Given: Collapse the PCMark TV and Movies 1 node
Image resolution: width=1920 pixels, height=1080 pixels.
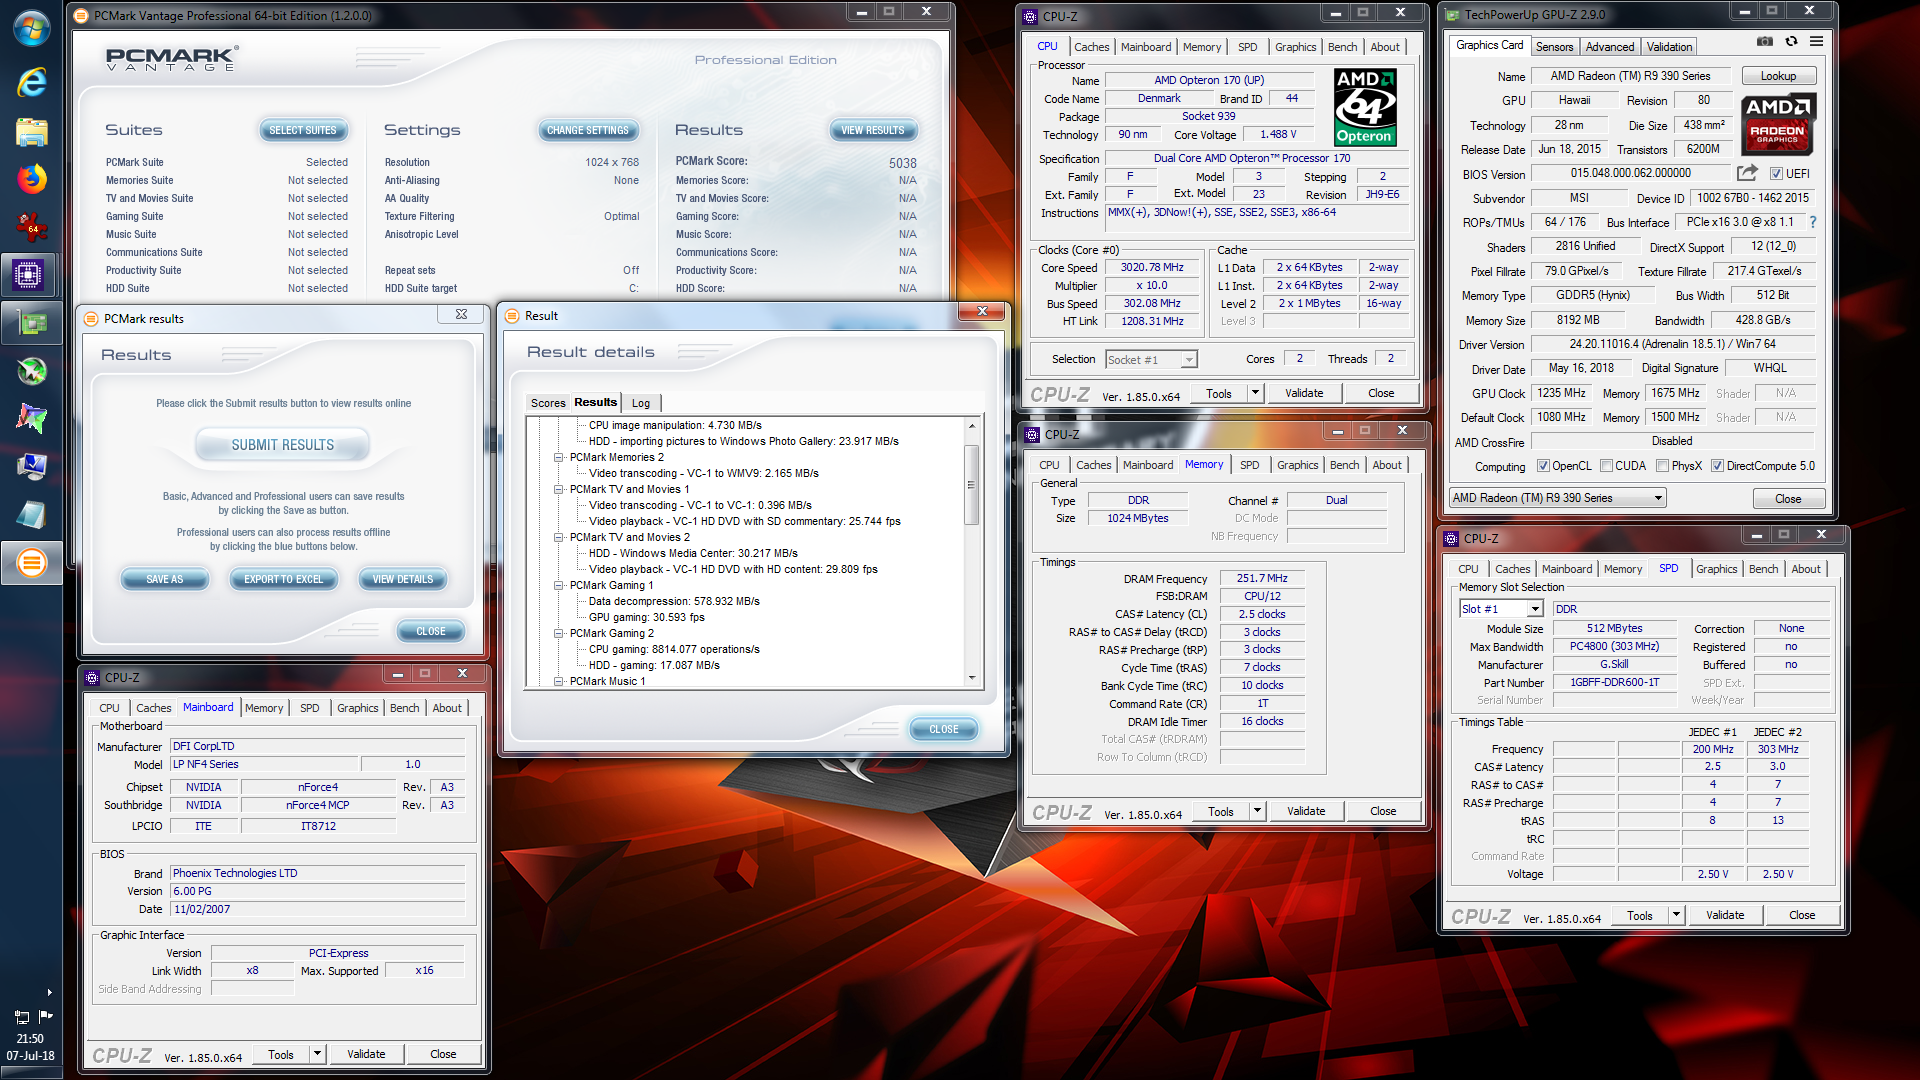Looking at the screenshot, I should coord(559,489).
